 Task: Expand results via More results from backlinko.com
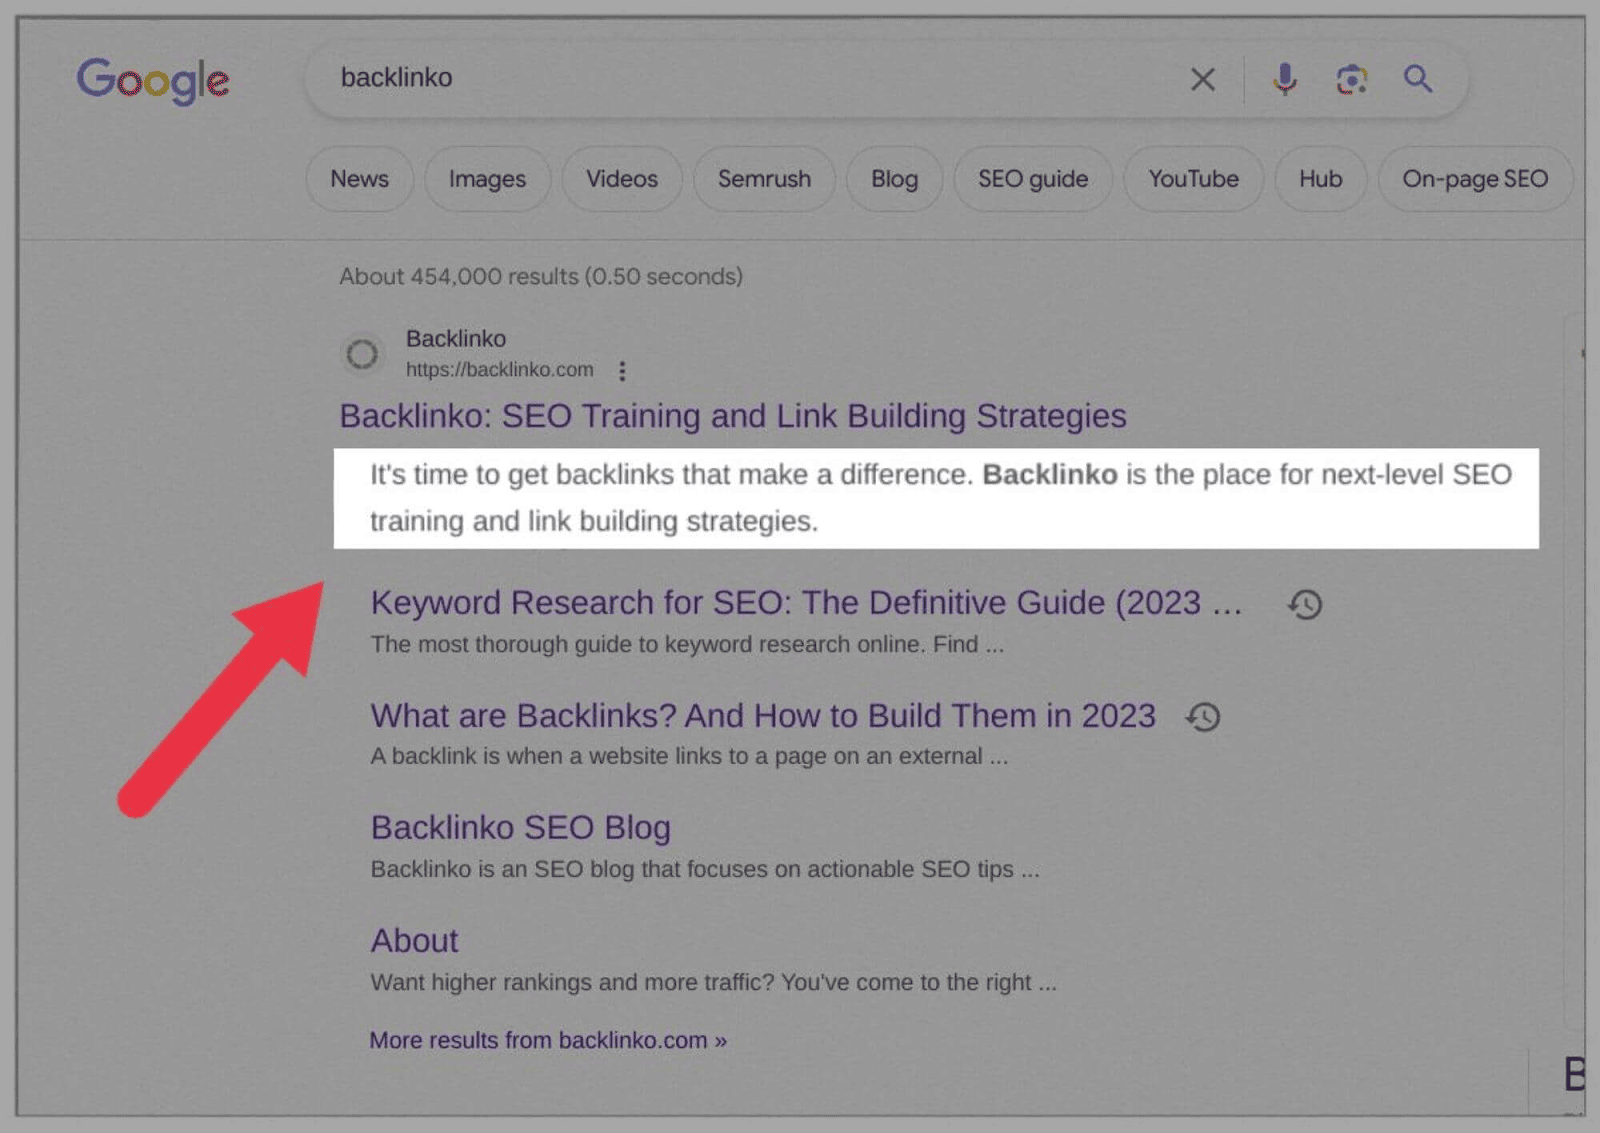pyautogui.click(x=546, y=1040)
